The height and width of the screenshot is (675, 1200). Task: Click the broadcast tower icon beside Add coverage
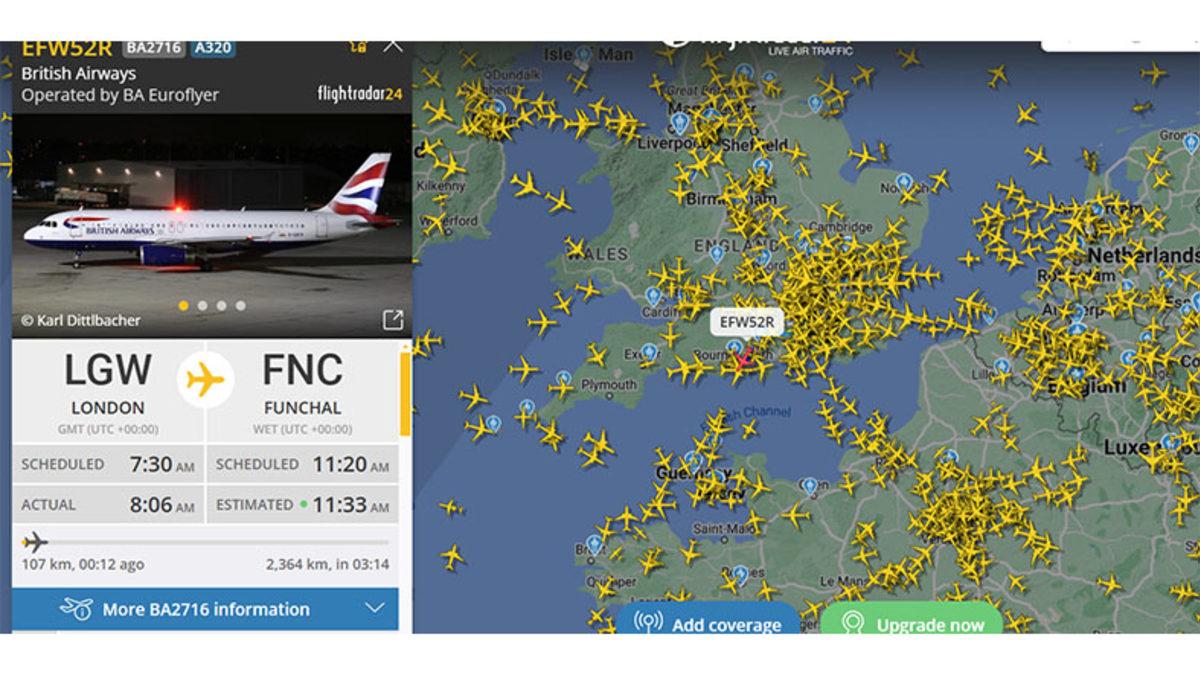click(x=648, y=622)
